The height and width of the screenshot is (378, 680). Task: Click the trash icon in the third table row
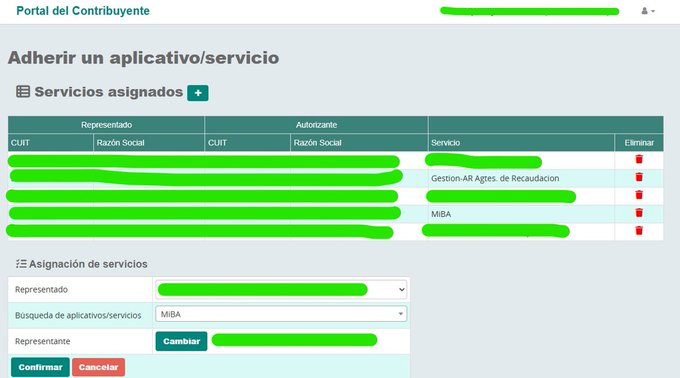pos(639,195)
